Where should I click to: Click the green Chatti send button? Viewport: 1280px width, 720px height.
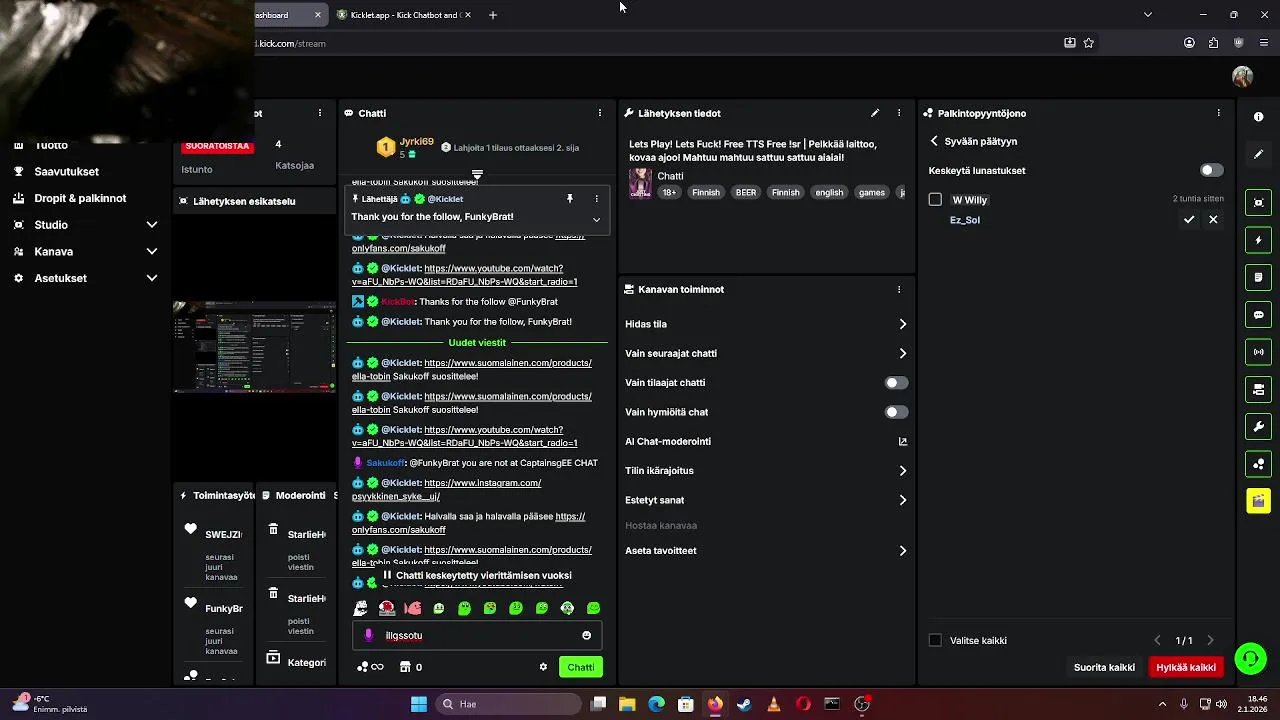[x=581, y=667]
